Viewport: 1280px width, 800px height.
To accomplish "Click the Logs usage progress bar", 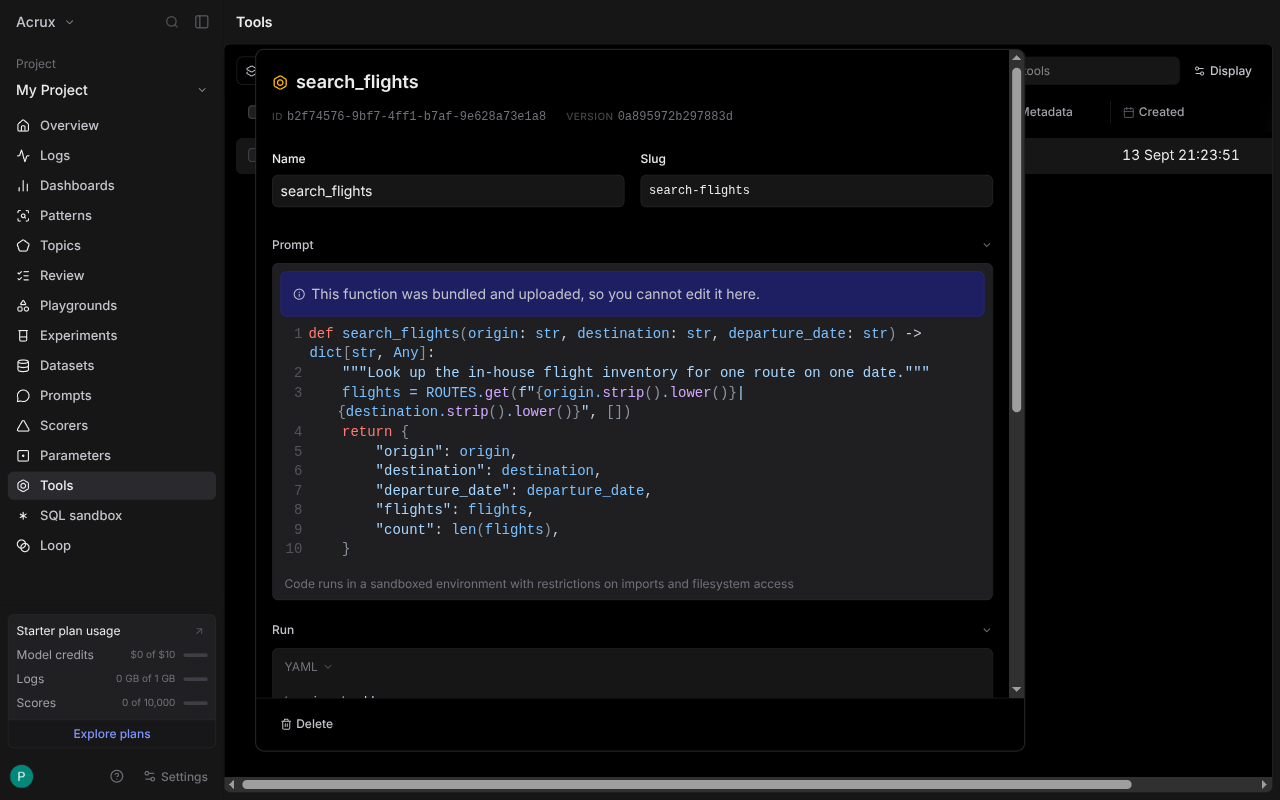I will click(196, 679).
